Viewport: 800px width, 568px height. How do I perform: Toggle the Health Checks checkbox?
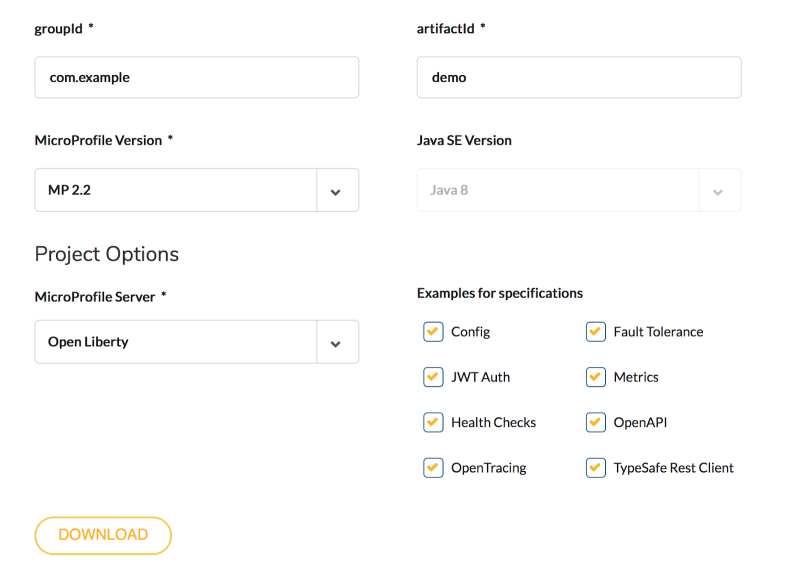(x=433, y=423)
